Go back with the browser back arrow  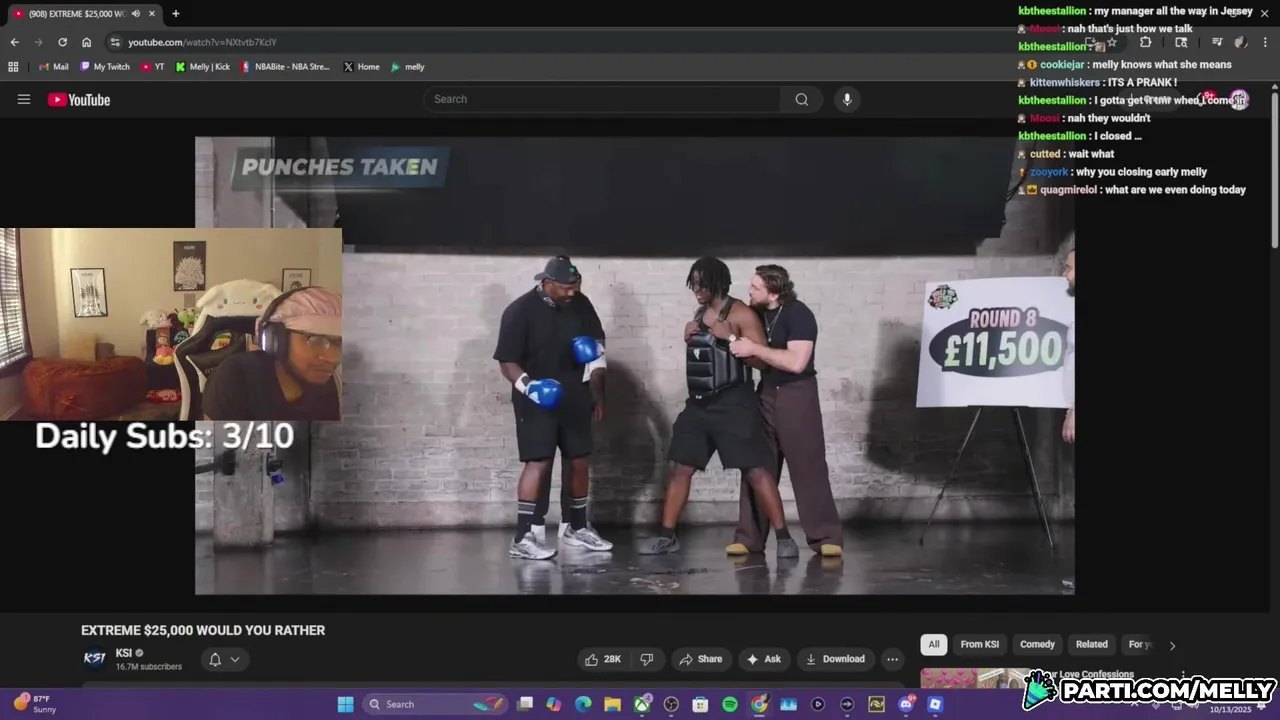[14, 42]
